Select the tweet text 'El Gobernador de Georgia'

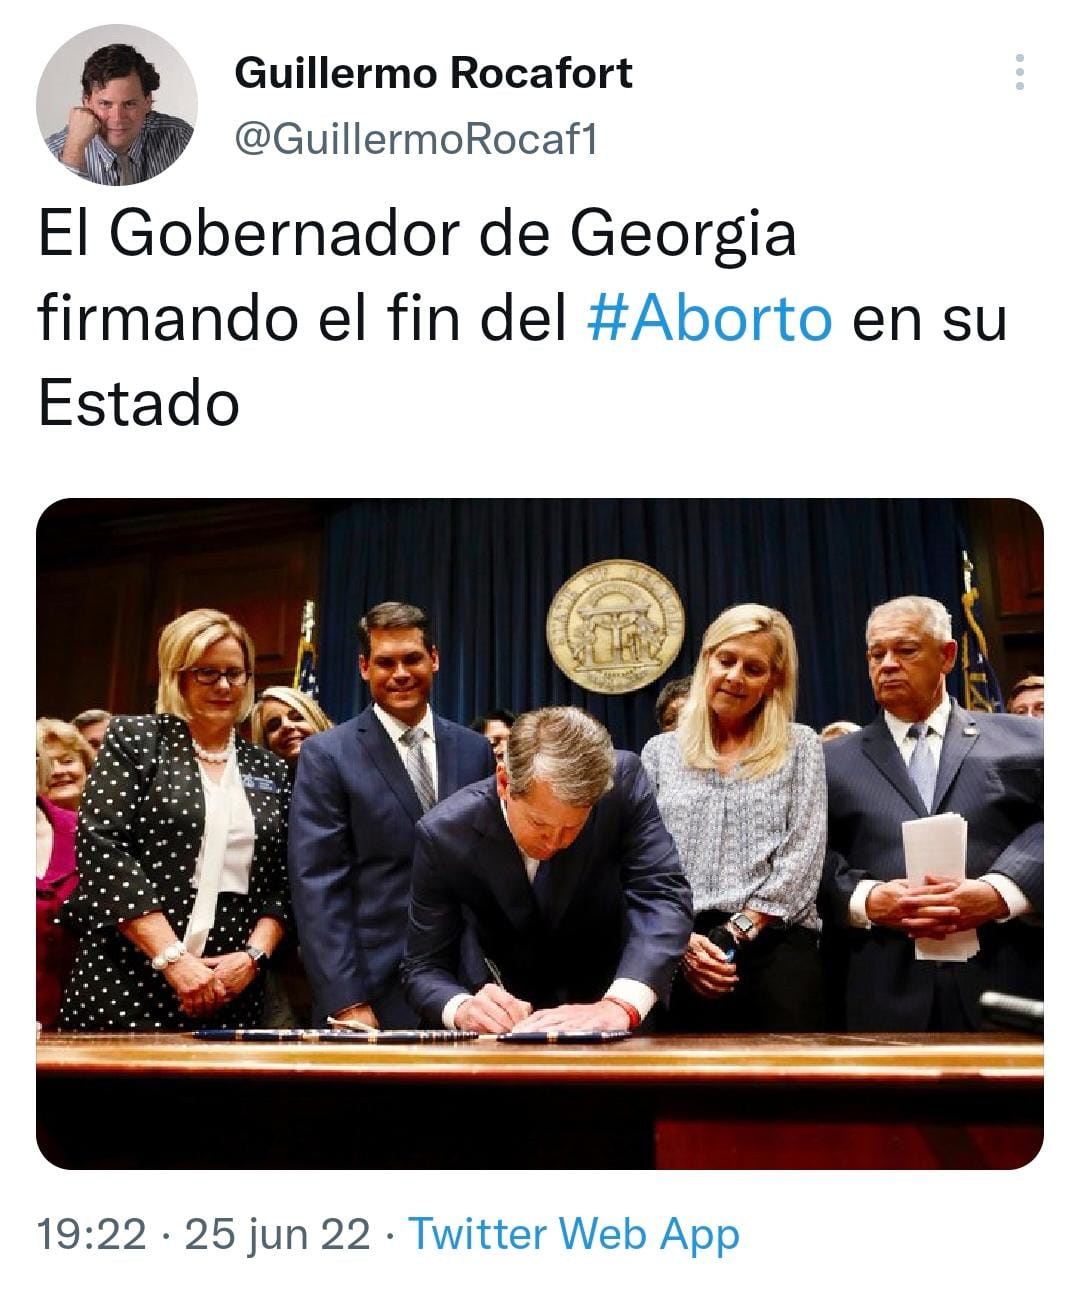(417, 234)
